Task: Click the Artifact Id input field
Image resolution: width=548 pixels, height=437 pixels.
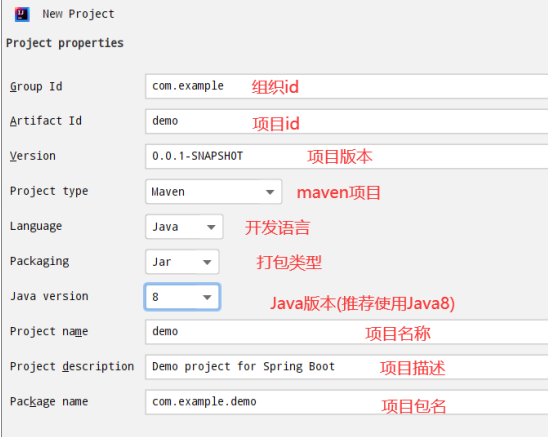Action: click(346, 121)
